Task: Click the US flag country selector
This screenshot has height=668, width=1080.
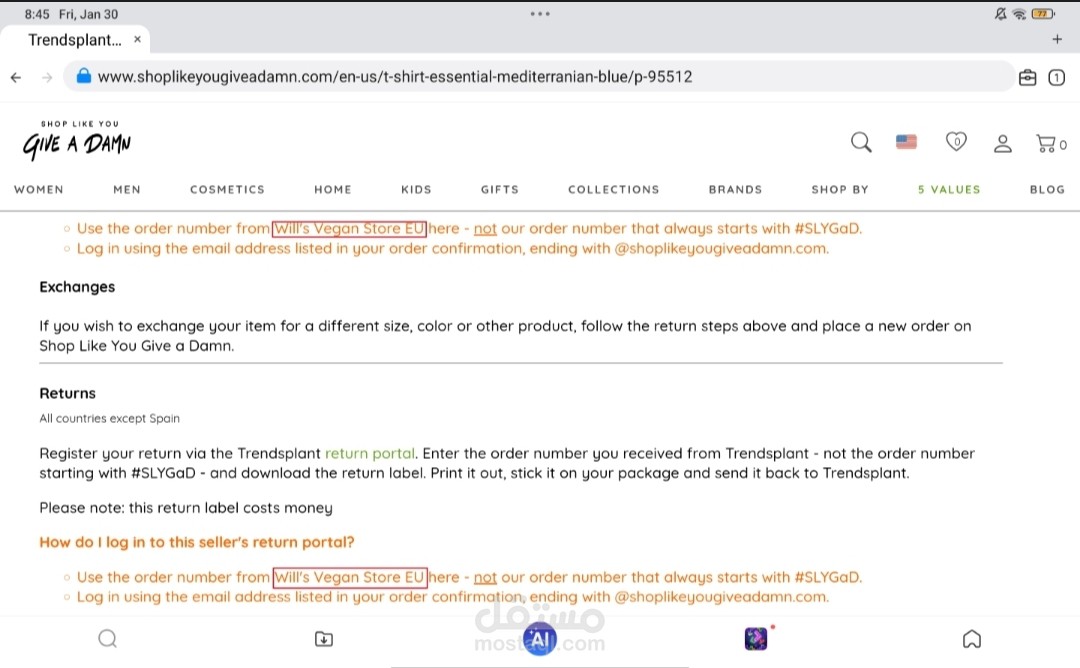Action: [906, 141]
